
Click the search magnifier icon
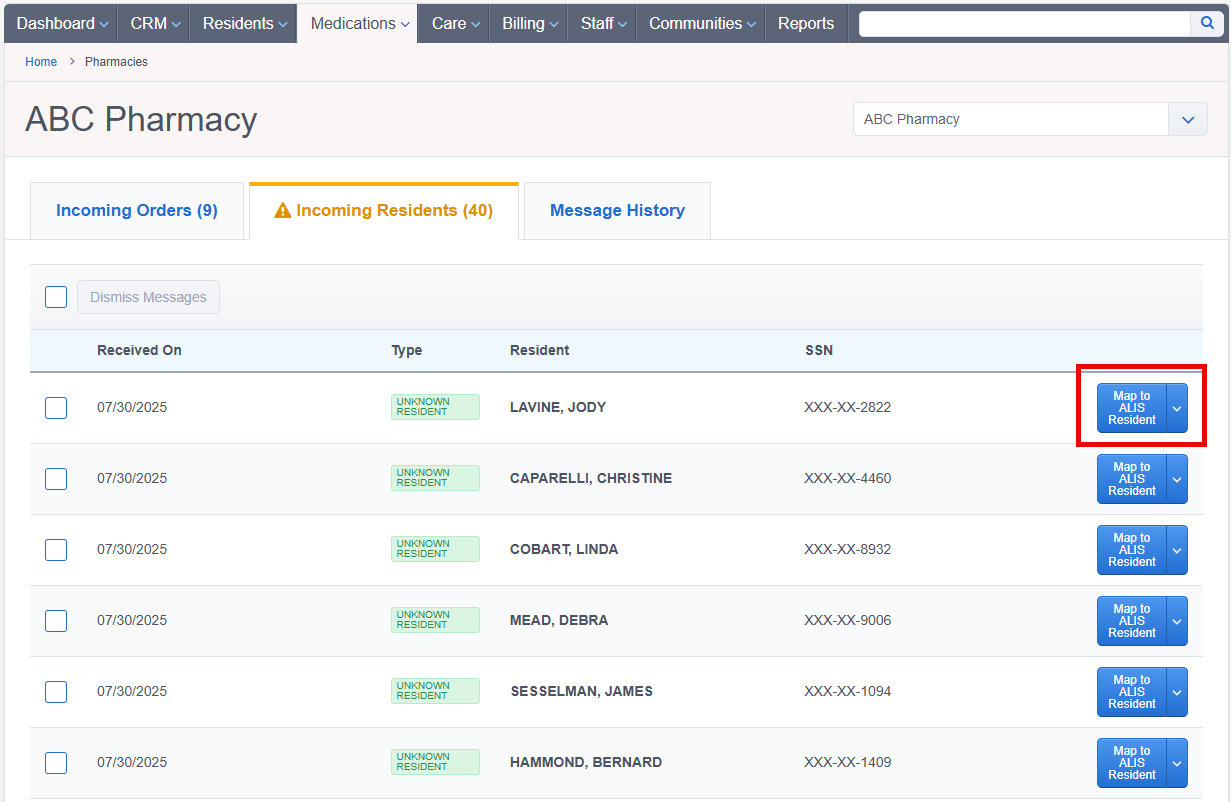coord(1207,24)
